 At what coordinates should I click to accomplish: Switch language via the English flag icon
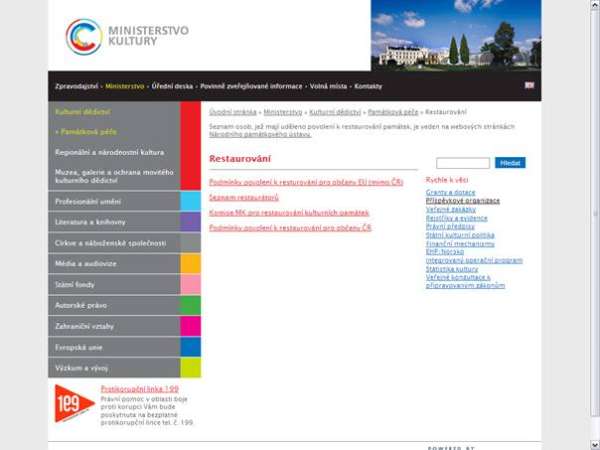[x=529, y=85]
